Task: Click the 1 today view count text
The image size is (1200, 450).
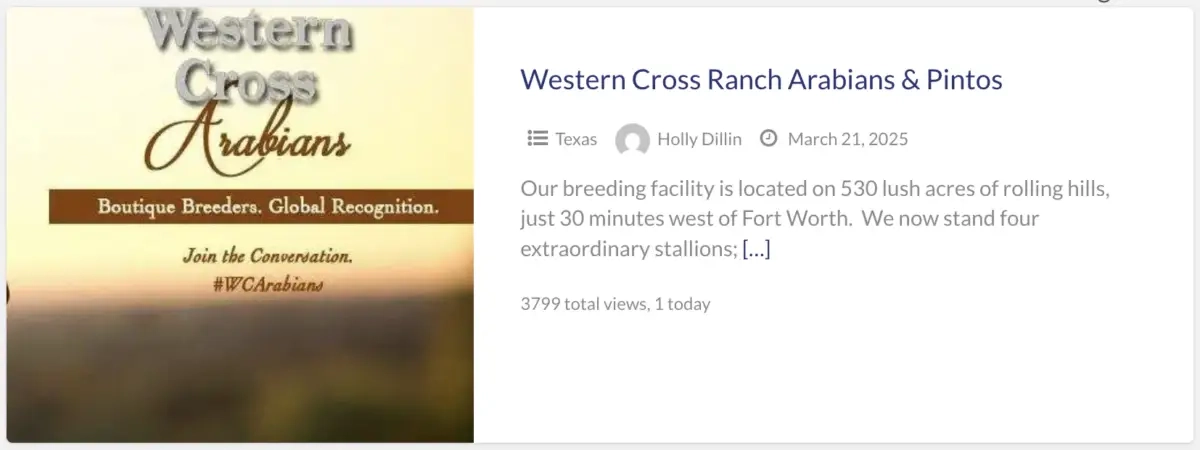Action: click(683, 304)
